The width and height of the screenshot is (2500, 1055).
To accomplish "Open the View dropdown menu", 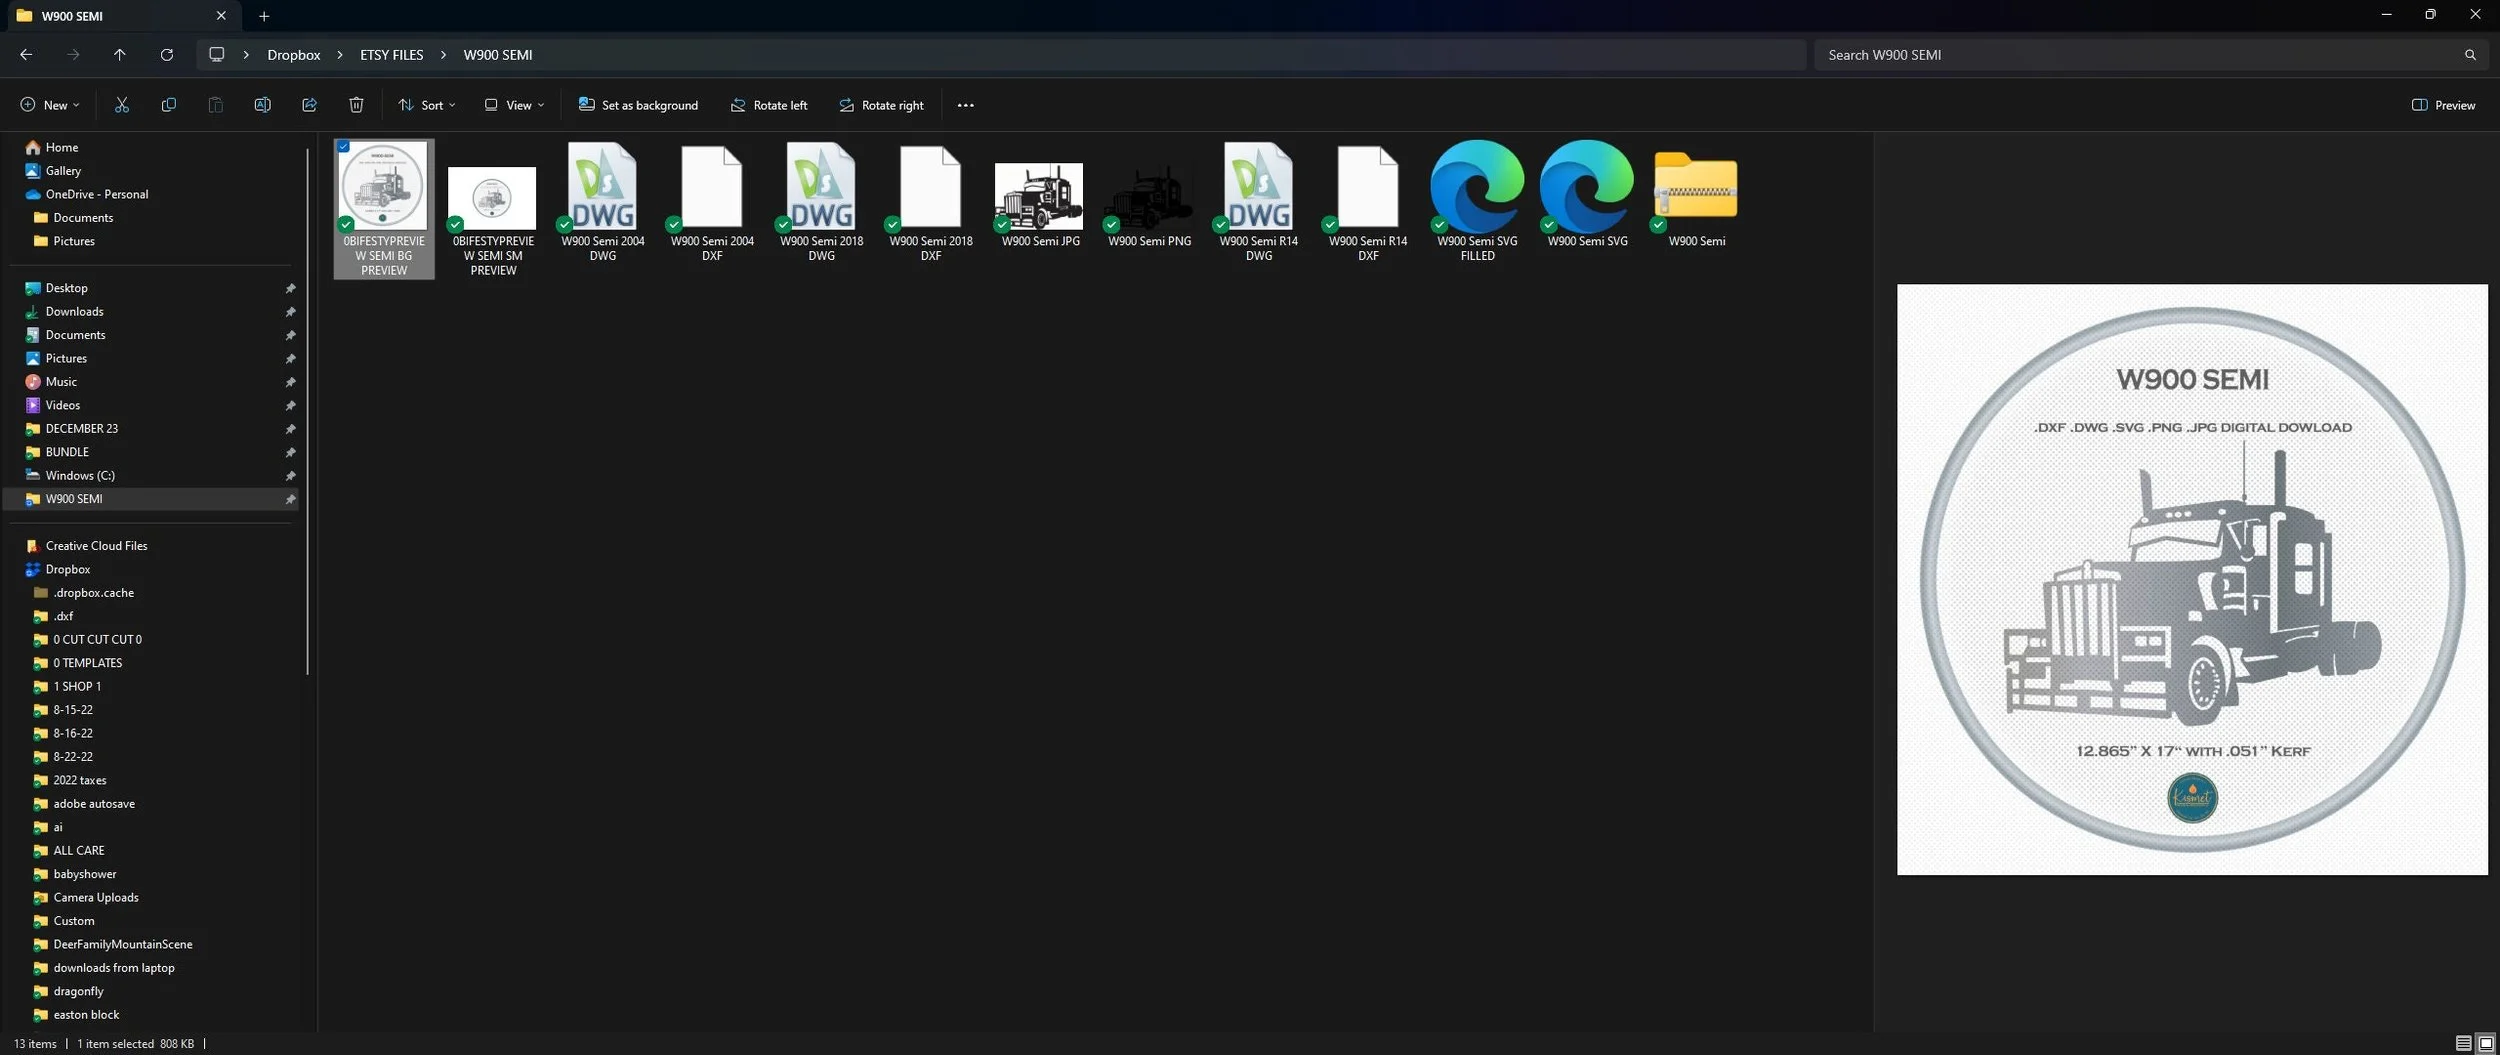I will [x=514, y=105].
